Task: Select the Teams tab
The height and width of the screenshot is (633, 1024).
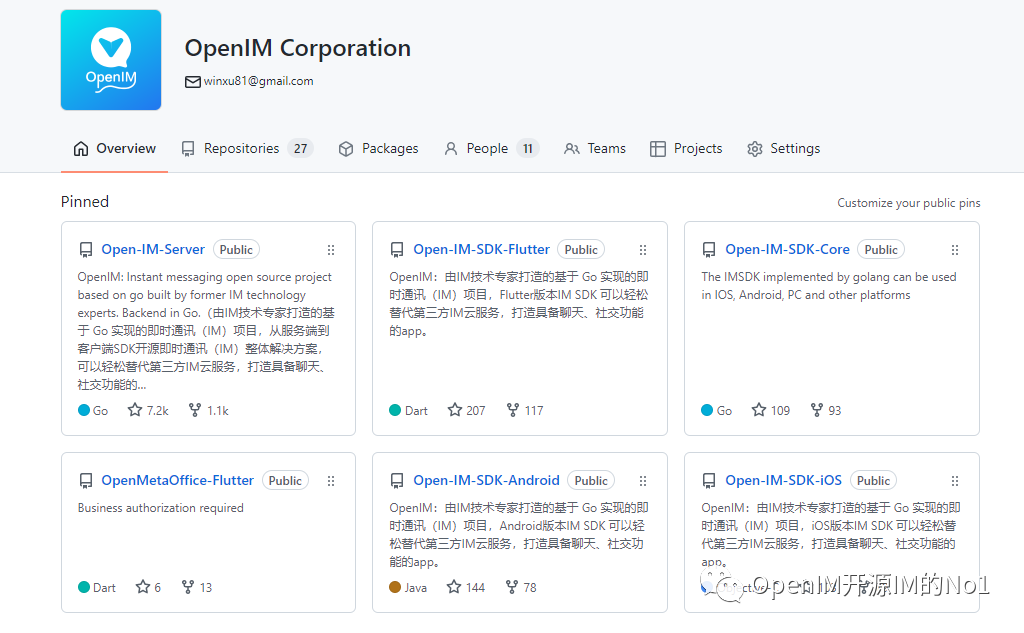Action: 595,148
